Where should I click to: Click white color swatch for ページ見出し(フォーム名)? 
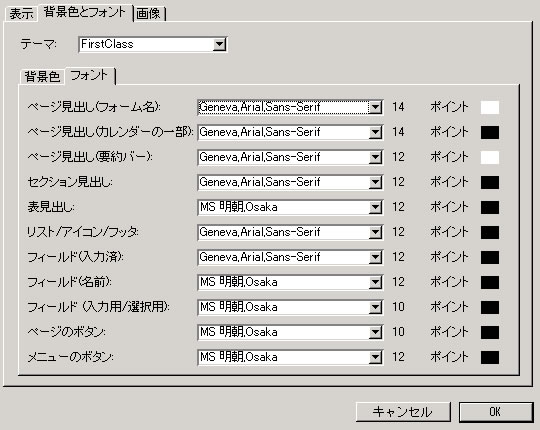pyautogui.click(x=490, y=107)
